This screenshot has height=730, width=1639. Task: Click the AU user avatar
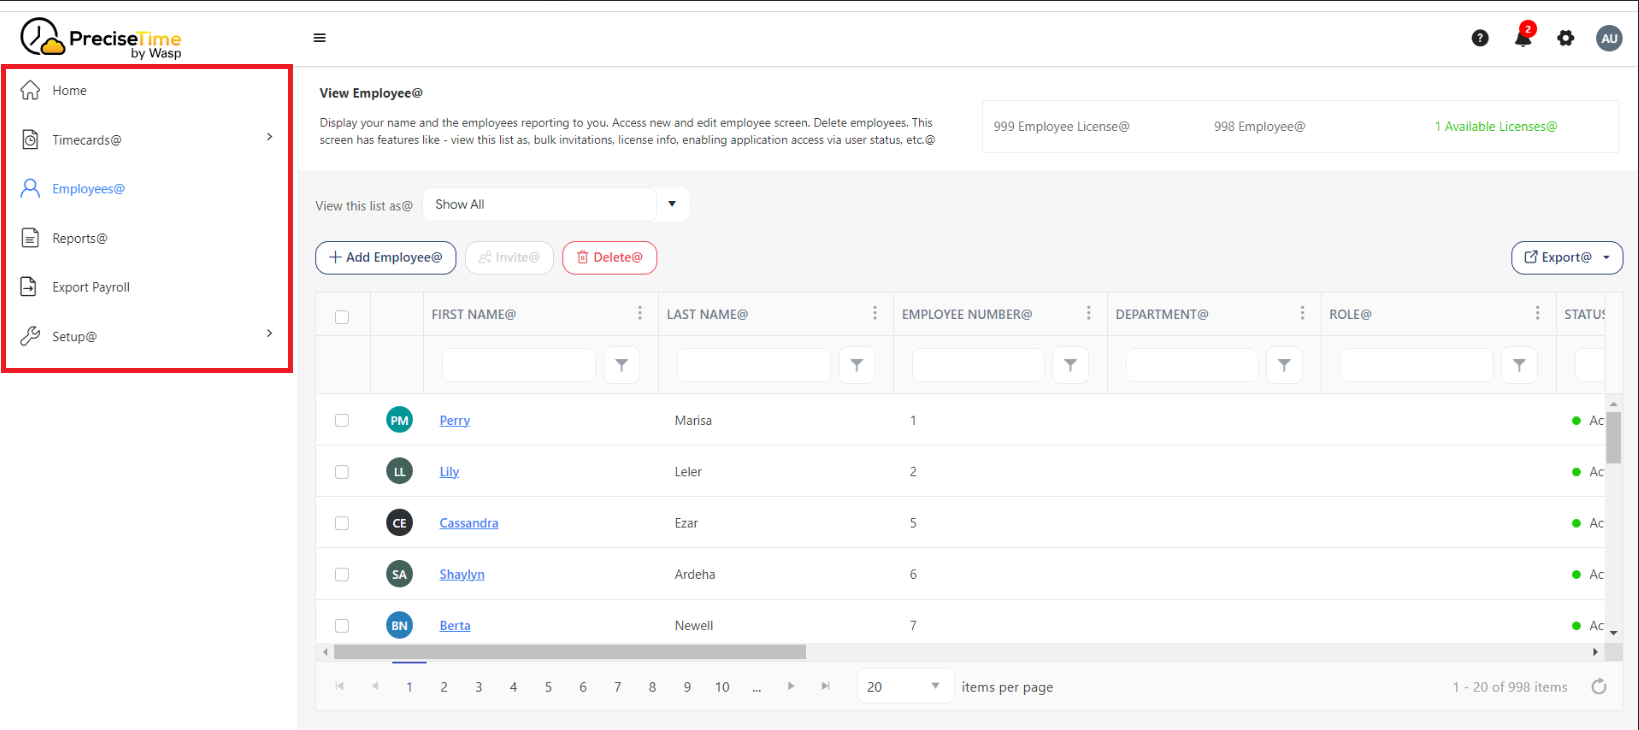(1609, 38)
